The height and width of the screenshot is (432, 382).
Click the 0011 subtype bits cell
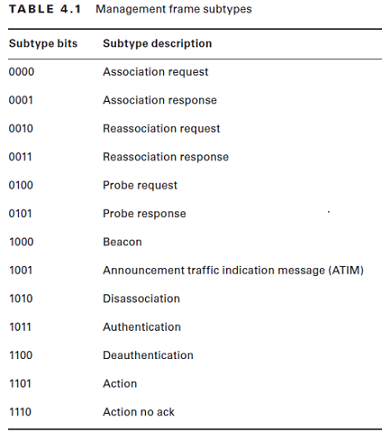tap(20, 157)
